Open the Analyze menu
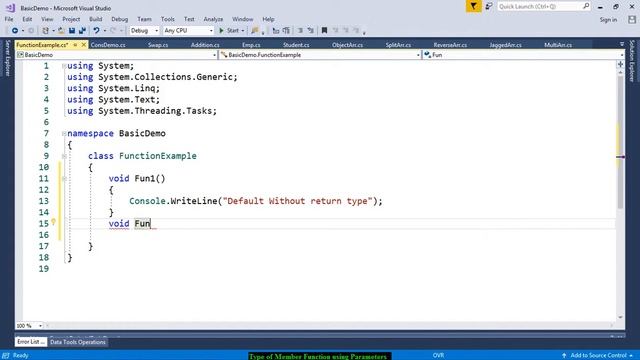640x360 pixels. tap(213, 19)
